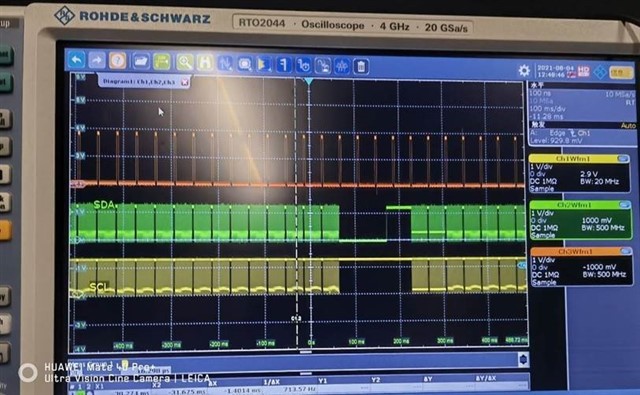The height and width of the screenshot is (395, 640).
Task: Click the toolbar icon left of FFT
Action: point(322,66)
